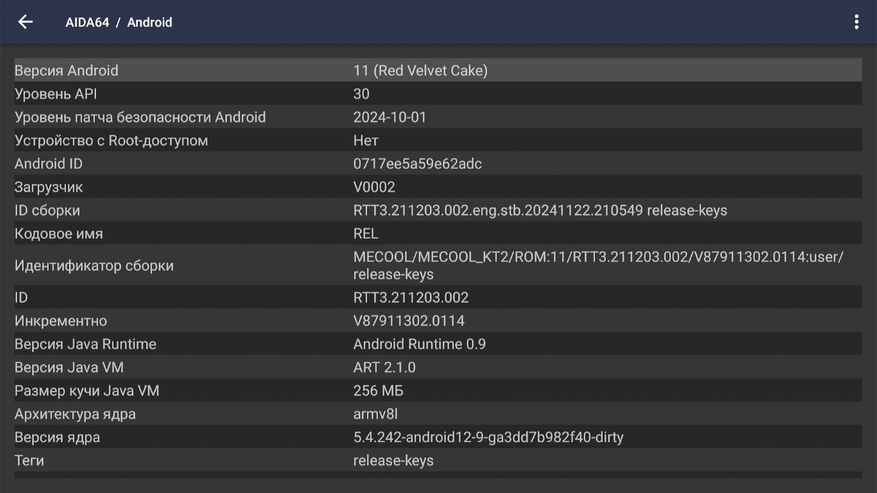Screen dimensions: 877x493
Task: Click the AIDA64 / Android title
Action: (x=119, y=22)
